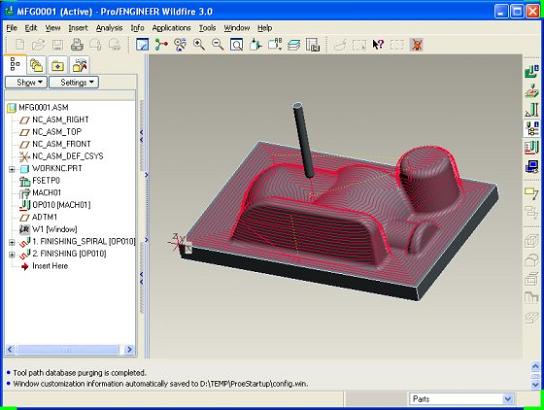Click model tree scrollbar left arrow
Image resolution: width=544 pixels, height=410 pixels.
[10, 349]
